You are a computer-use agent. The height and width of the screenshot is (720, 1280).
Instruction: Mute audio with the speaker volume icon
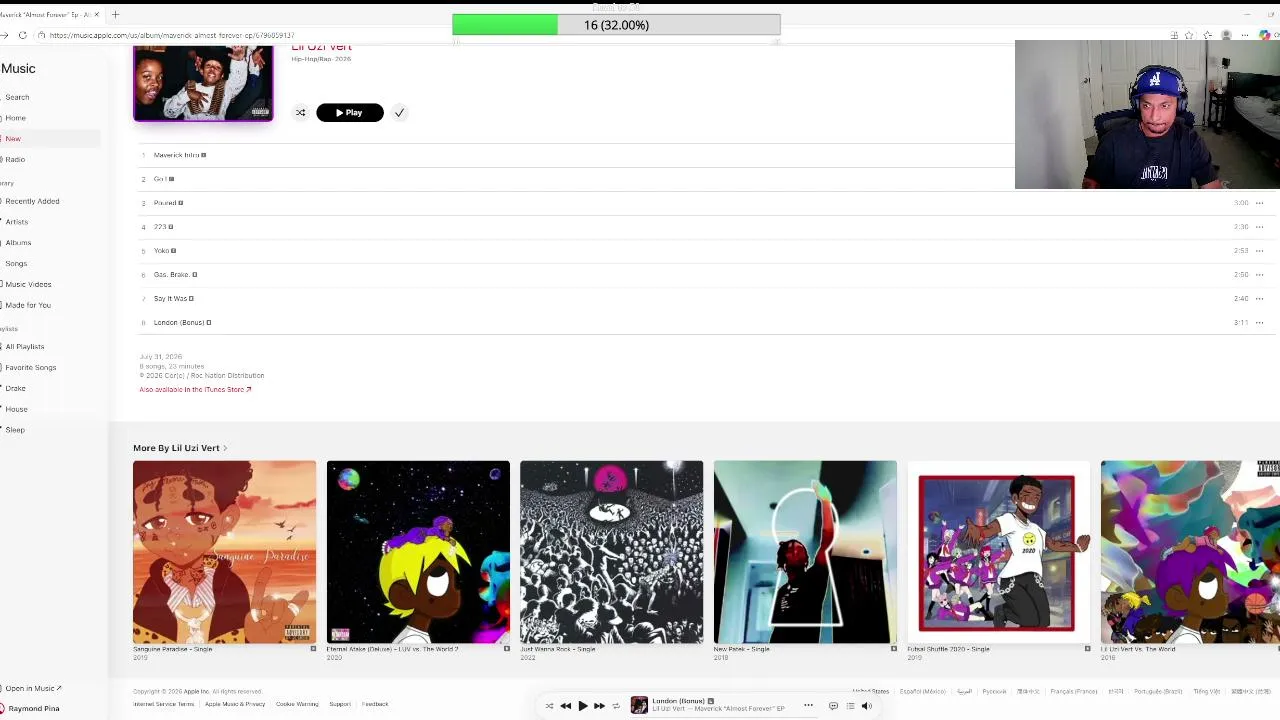[x=867, y=706]
